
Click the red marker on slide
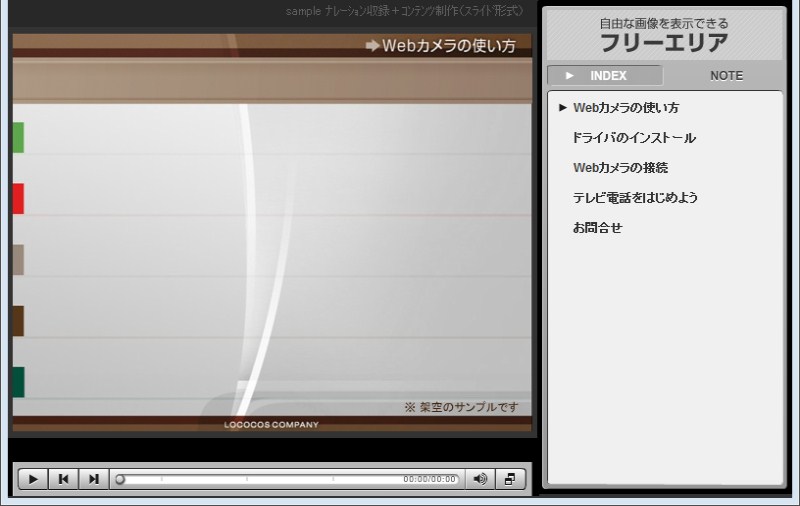pos(18,198)
